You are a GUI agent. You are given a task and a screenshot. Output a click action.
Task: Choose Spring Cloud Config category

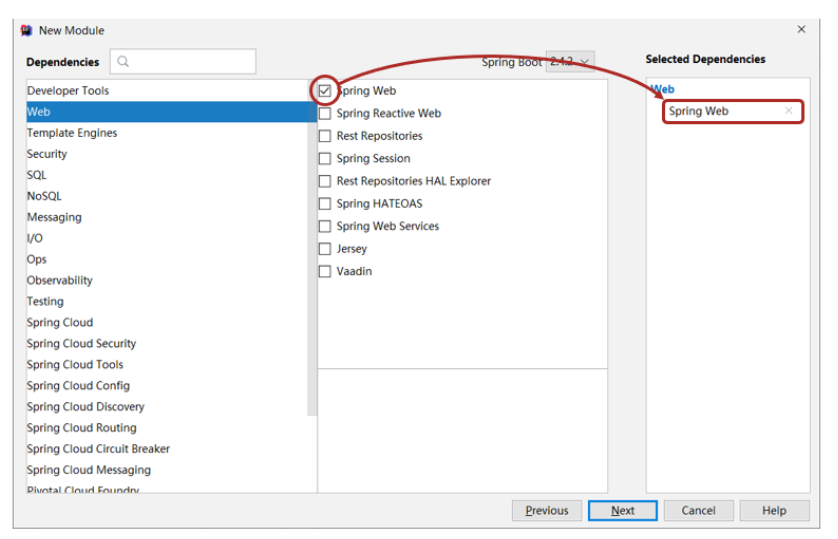(x=167, y=386)
